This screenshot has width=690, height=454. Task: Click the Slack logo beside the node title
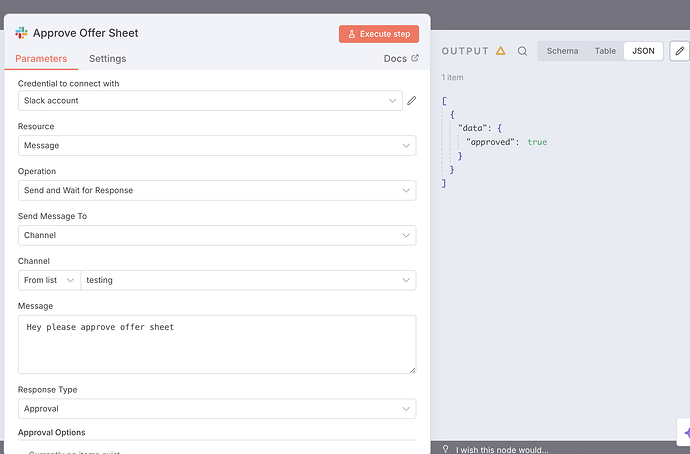click(x=22, y=33)
